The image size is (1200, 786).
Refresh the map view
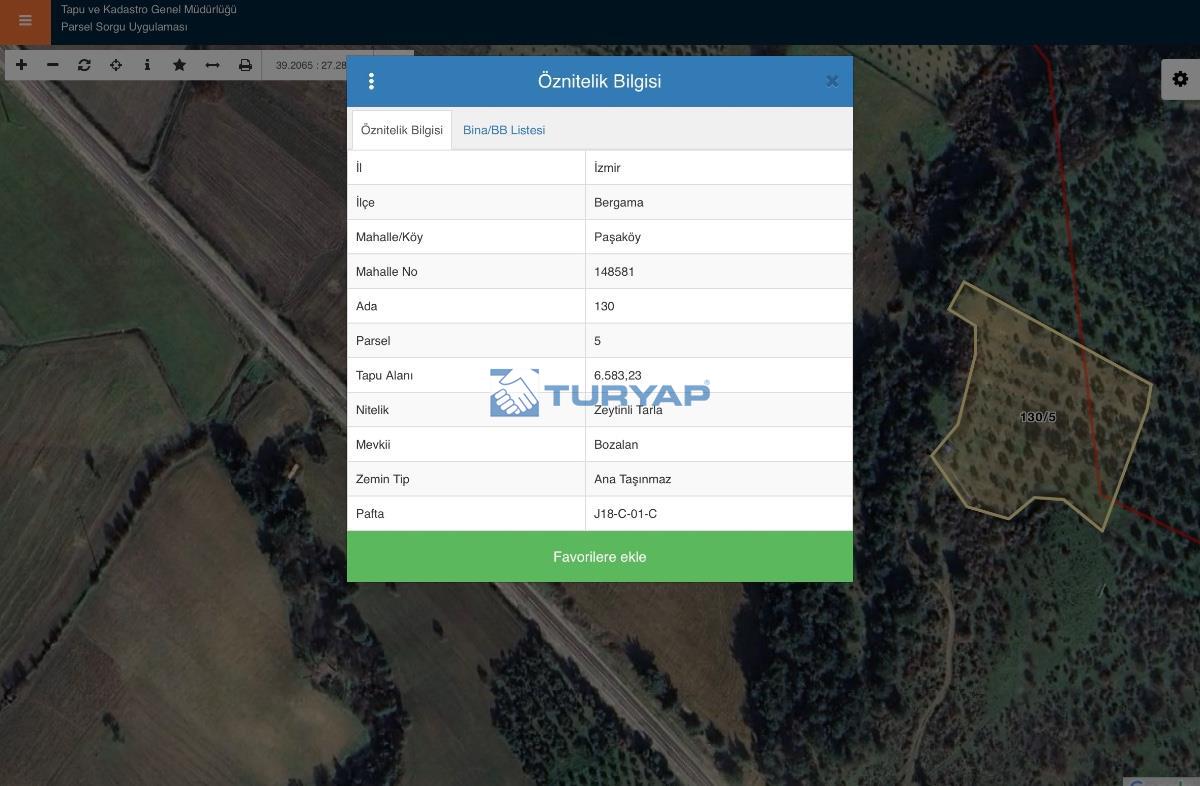click(x=84, y=65)
